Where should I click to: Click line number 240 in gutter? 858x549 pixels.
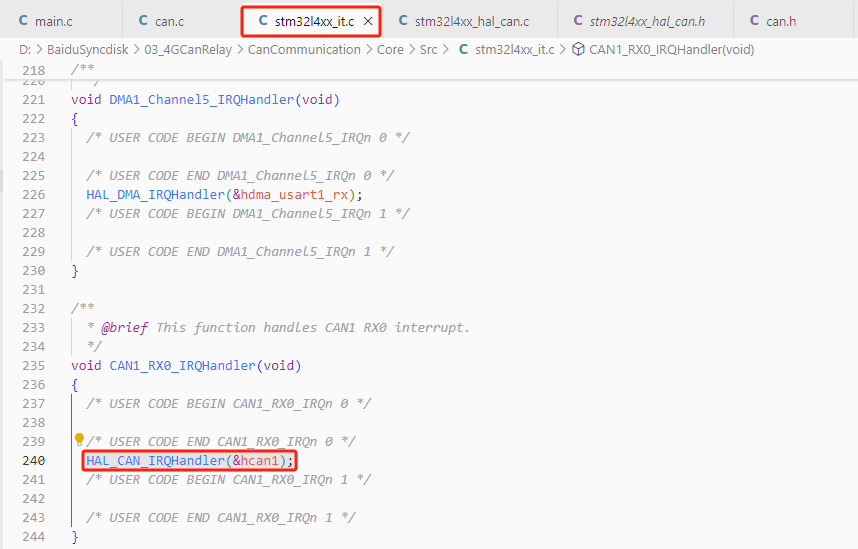tap(33, 461)
